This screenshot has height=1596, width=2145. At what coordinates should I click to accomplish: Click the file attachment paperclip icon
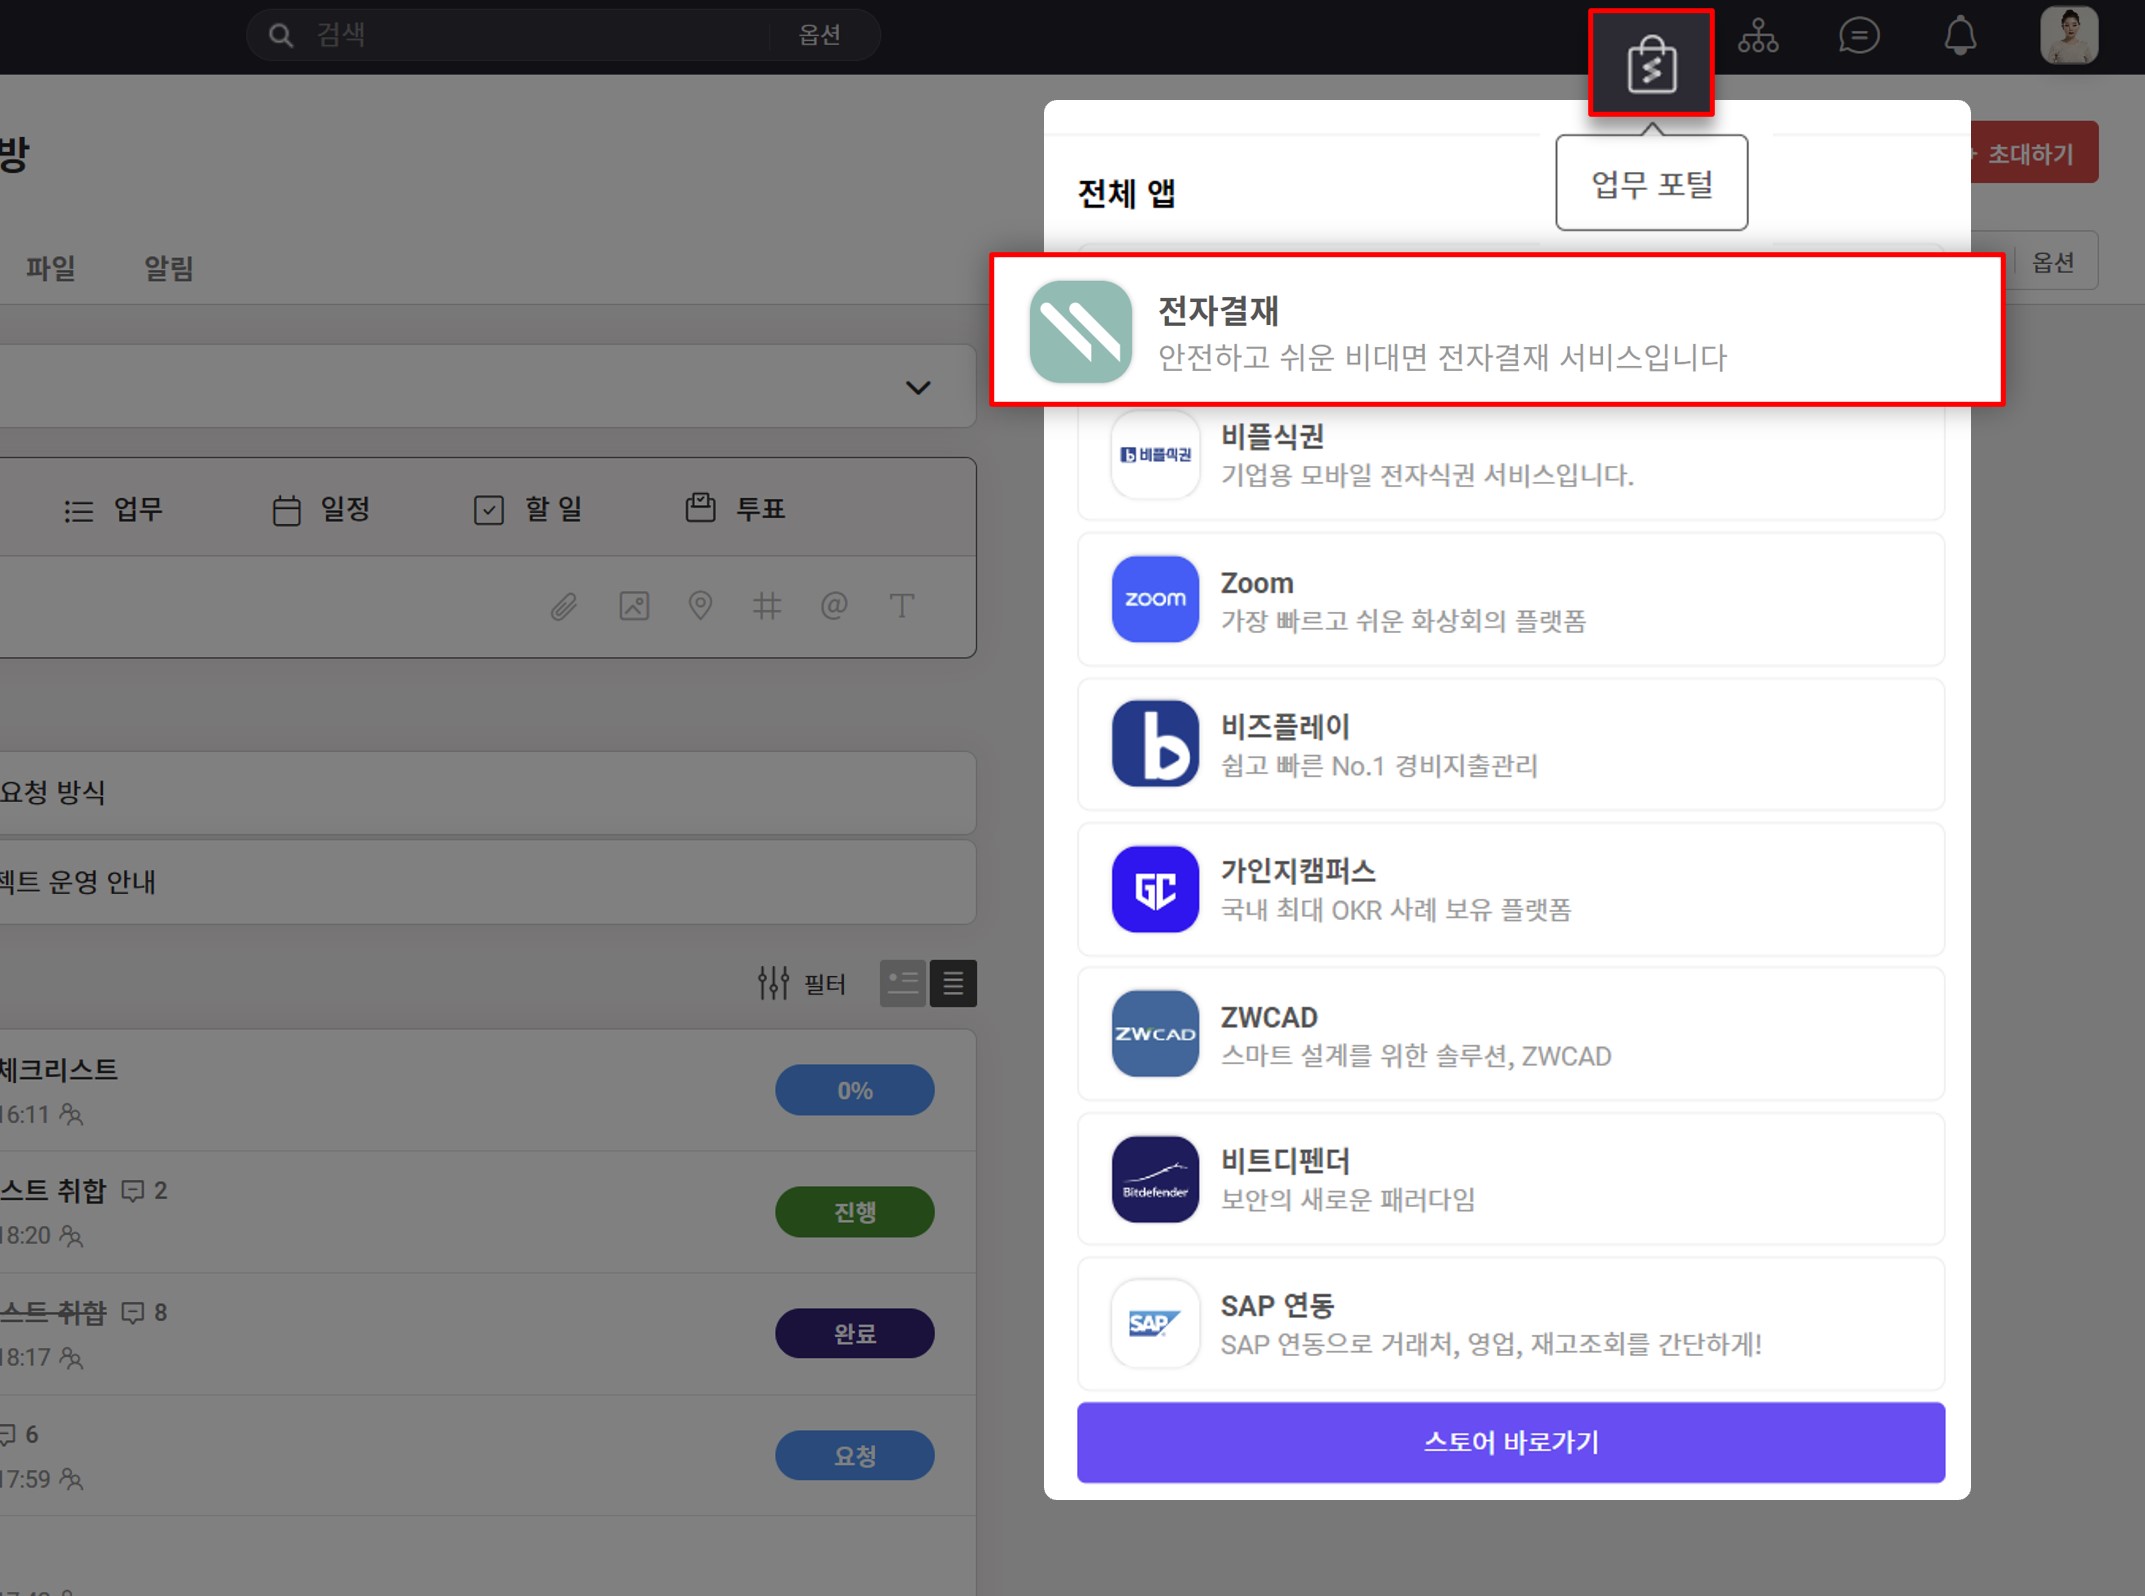pyautogui.click(x=564, y=606)
